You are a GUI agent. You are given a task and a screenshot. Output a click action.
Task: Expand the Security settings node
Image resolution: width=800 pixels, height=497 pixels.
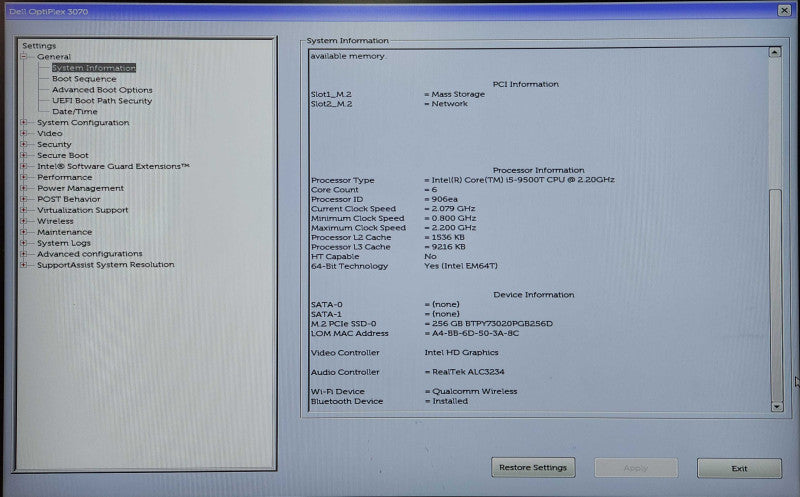pyautogui.click(x=23, y=144)
